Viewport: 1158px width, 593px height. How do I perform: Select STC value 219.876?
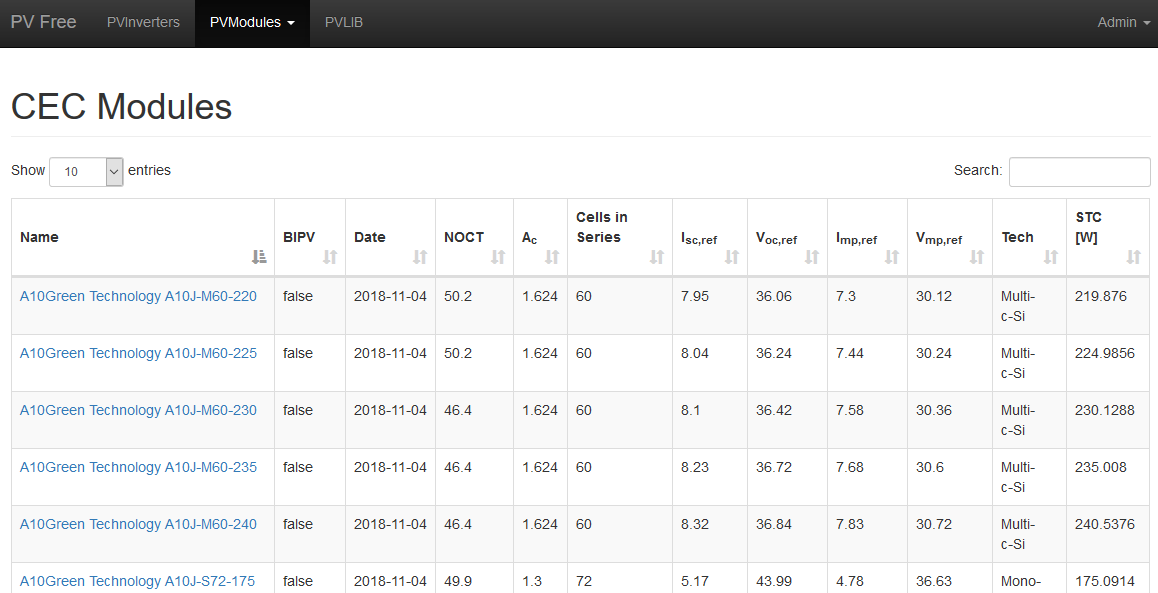1100,296
